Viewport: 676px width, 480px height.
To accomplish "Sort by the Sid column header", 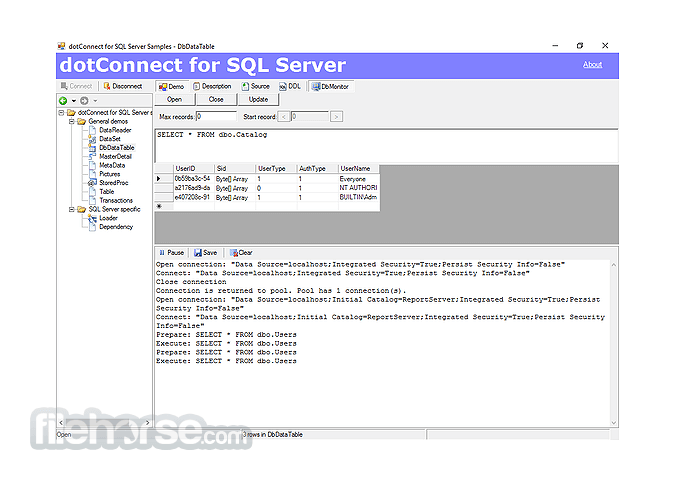I will (235, 169).
